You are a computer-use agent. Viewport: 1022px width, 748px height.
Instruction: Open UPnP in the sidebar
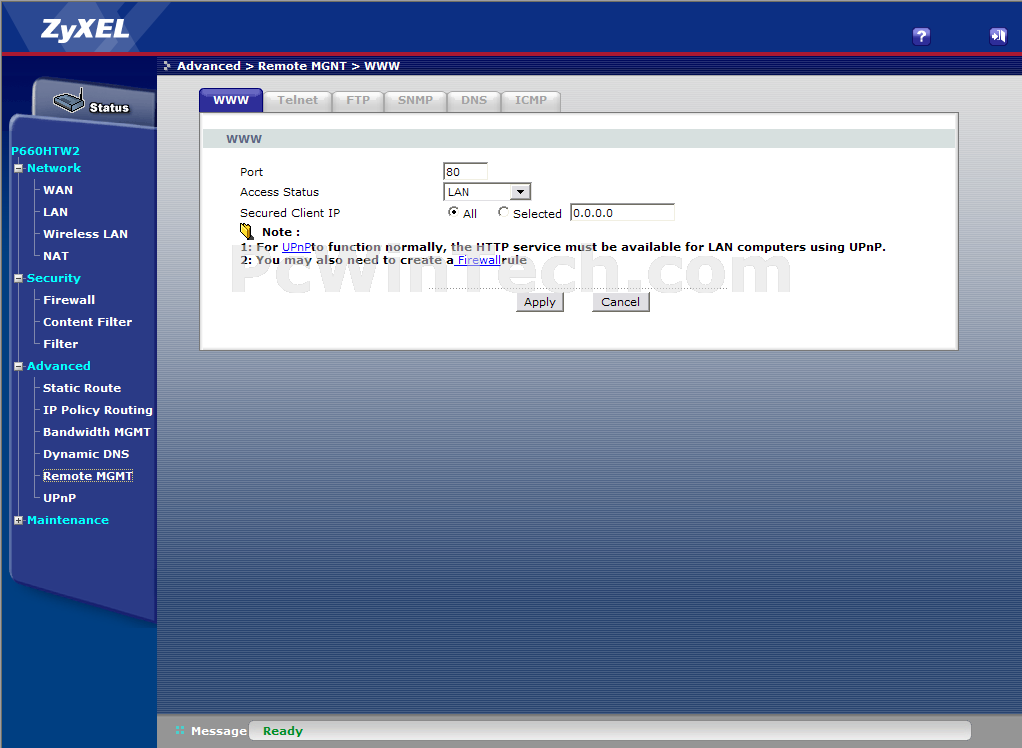pyautogui.click(x=59, y=498)
